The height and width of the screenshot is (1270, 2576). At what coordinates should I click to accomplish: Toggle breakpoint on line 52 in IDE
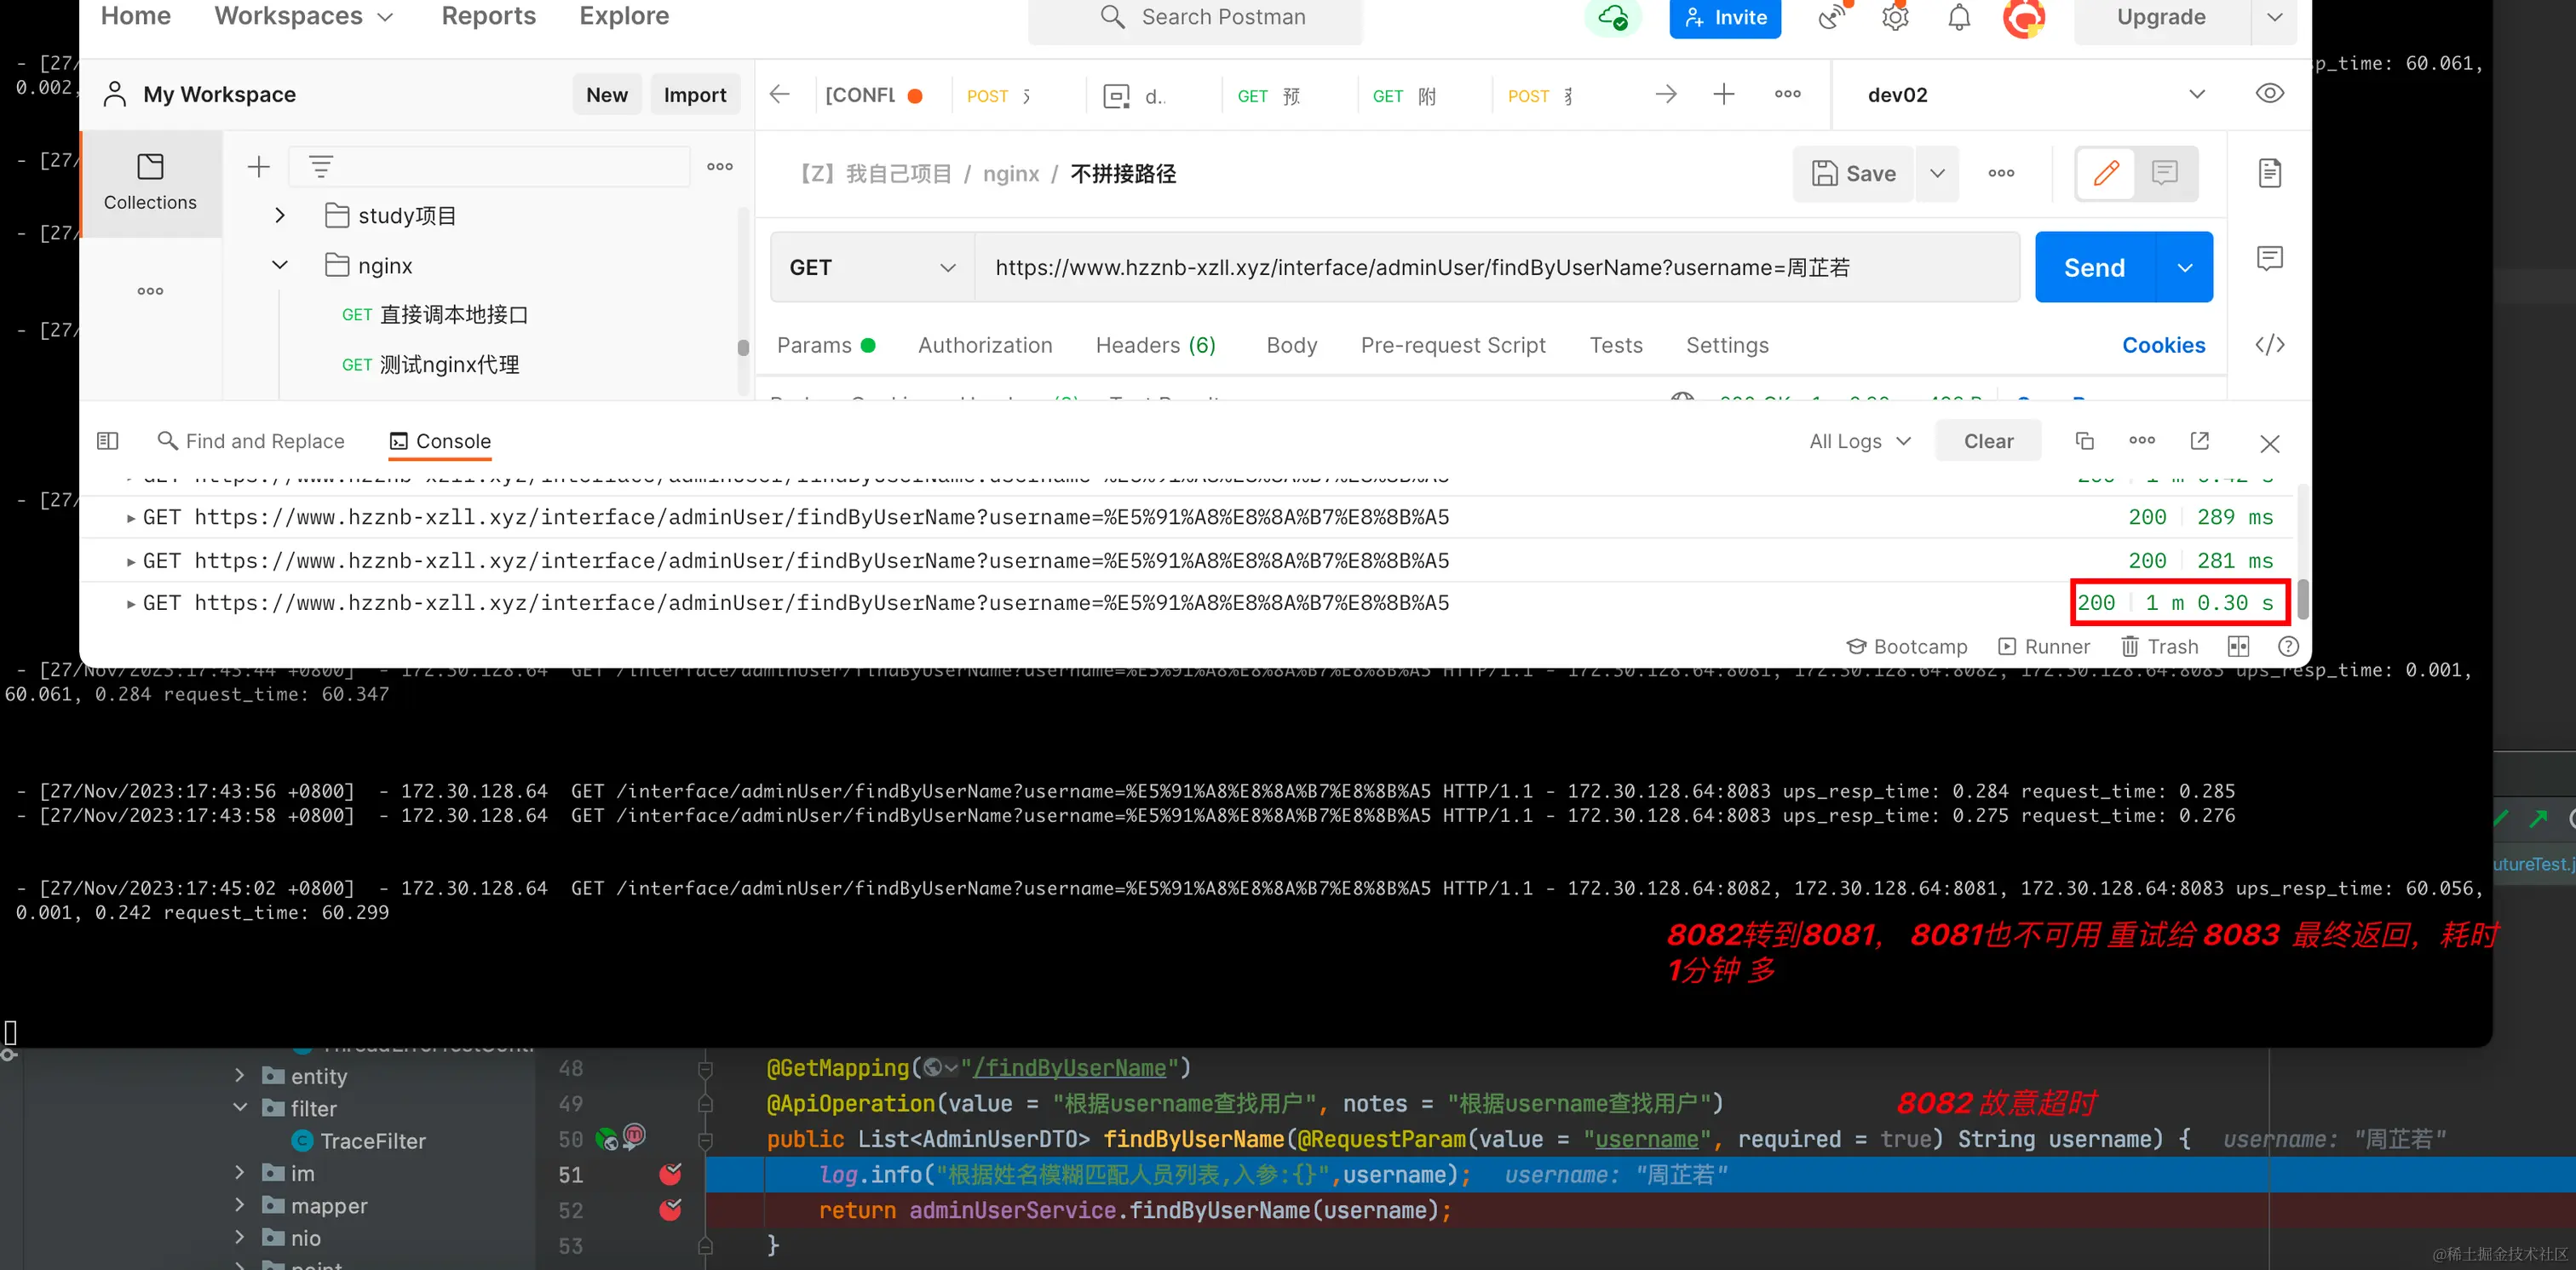670,1210
